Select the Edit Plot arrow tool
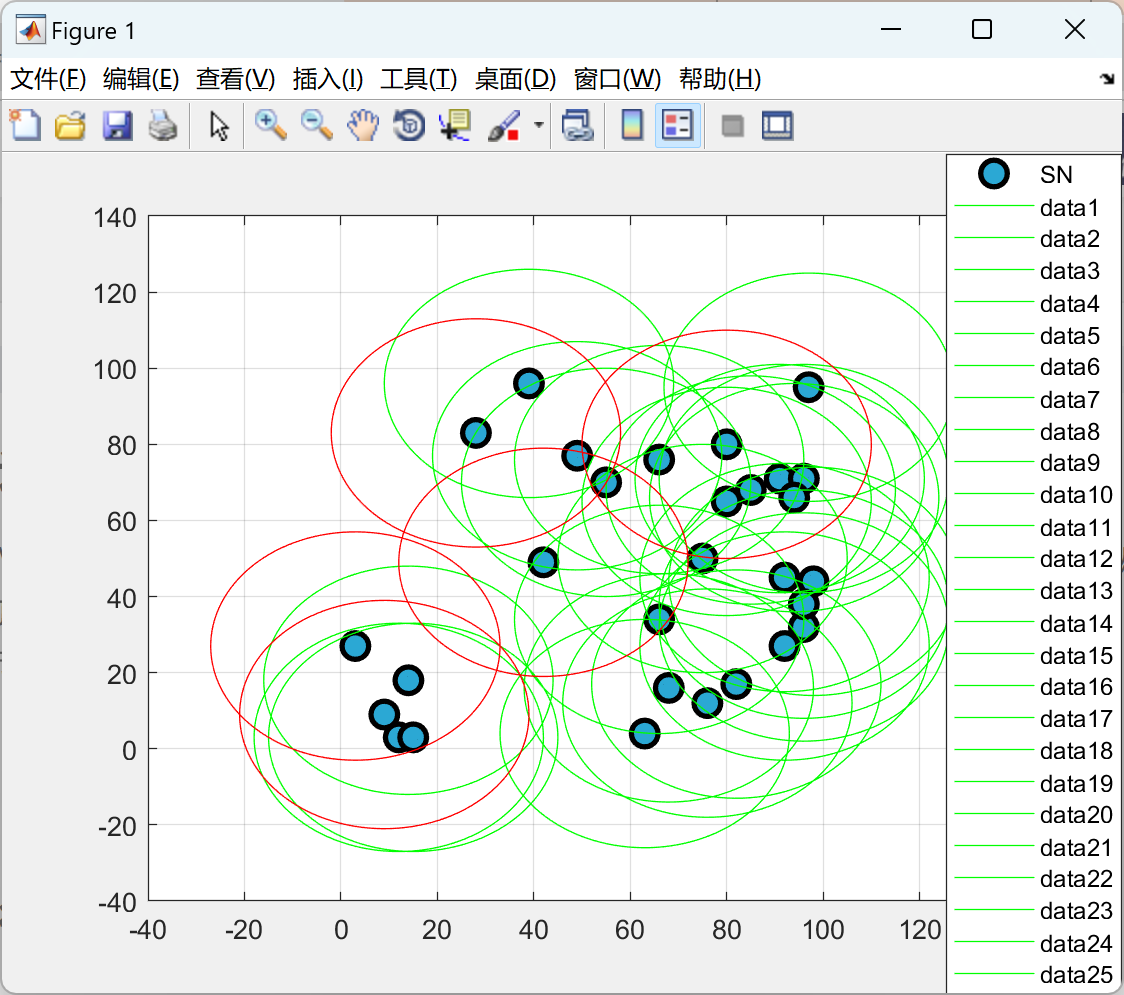Image resolution: width=1124 pixels, height=995 pixels. point(219,126)
